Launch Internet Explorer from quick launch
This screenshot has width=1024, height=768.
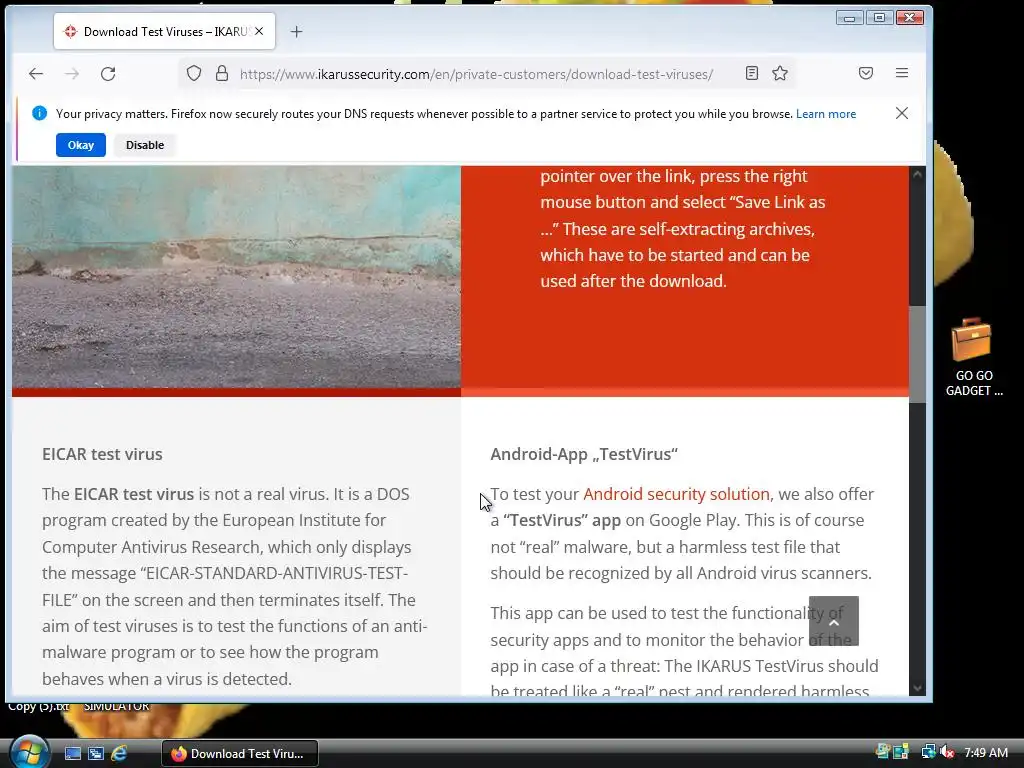(x=119, y=754)
